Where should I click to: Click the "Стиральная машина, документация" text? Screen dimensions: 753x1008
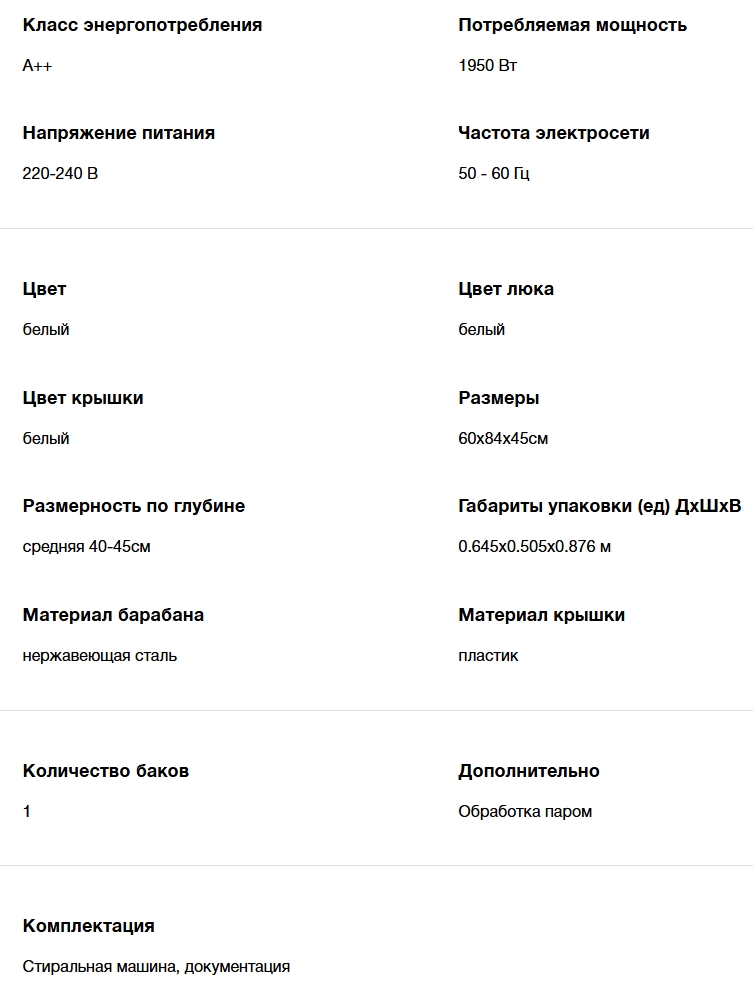tap(156, 967)
